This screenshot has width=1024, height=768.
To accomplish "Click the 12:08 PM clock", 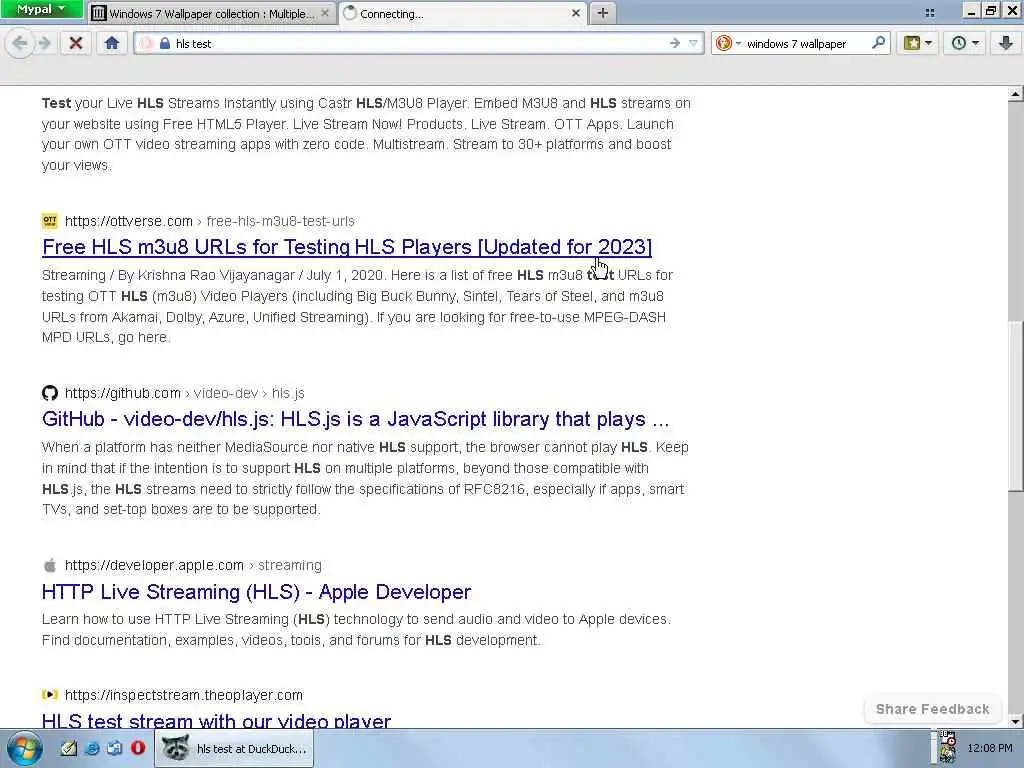I will pos(990,748).
